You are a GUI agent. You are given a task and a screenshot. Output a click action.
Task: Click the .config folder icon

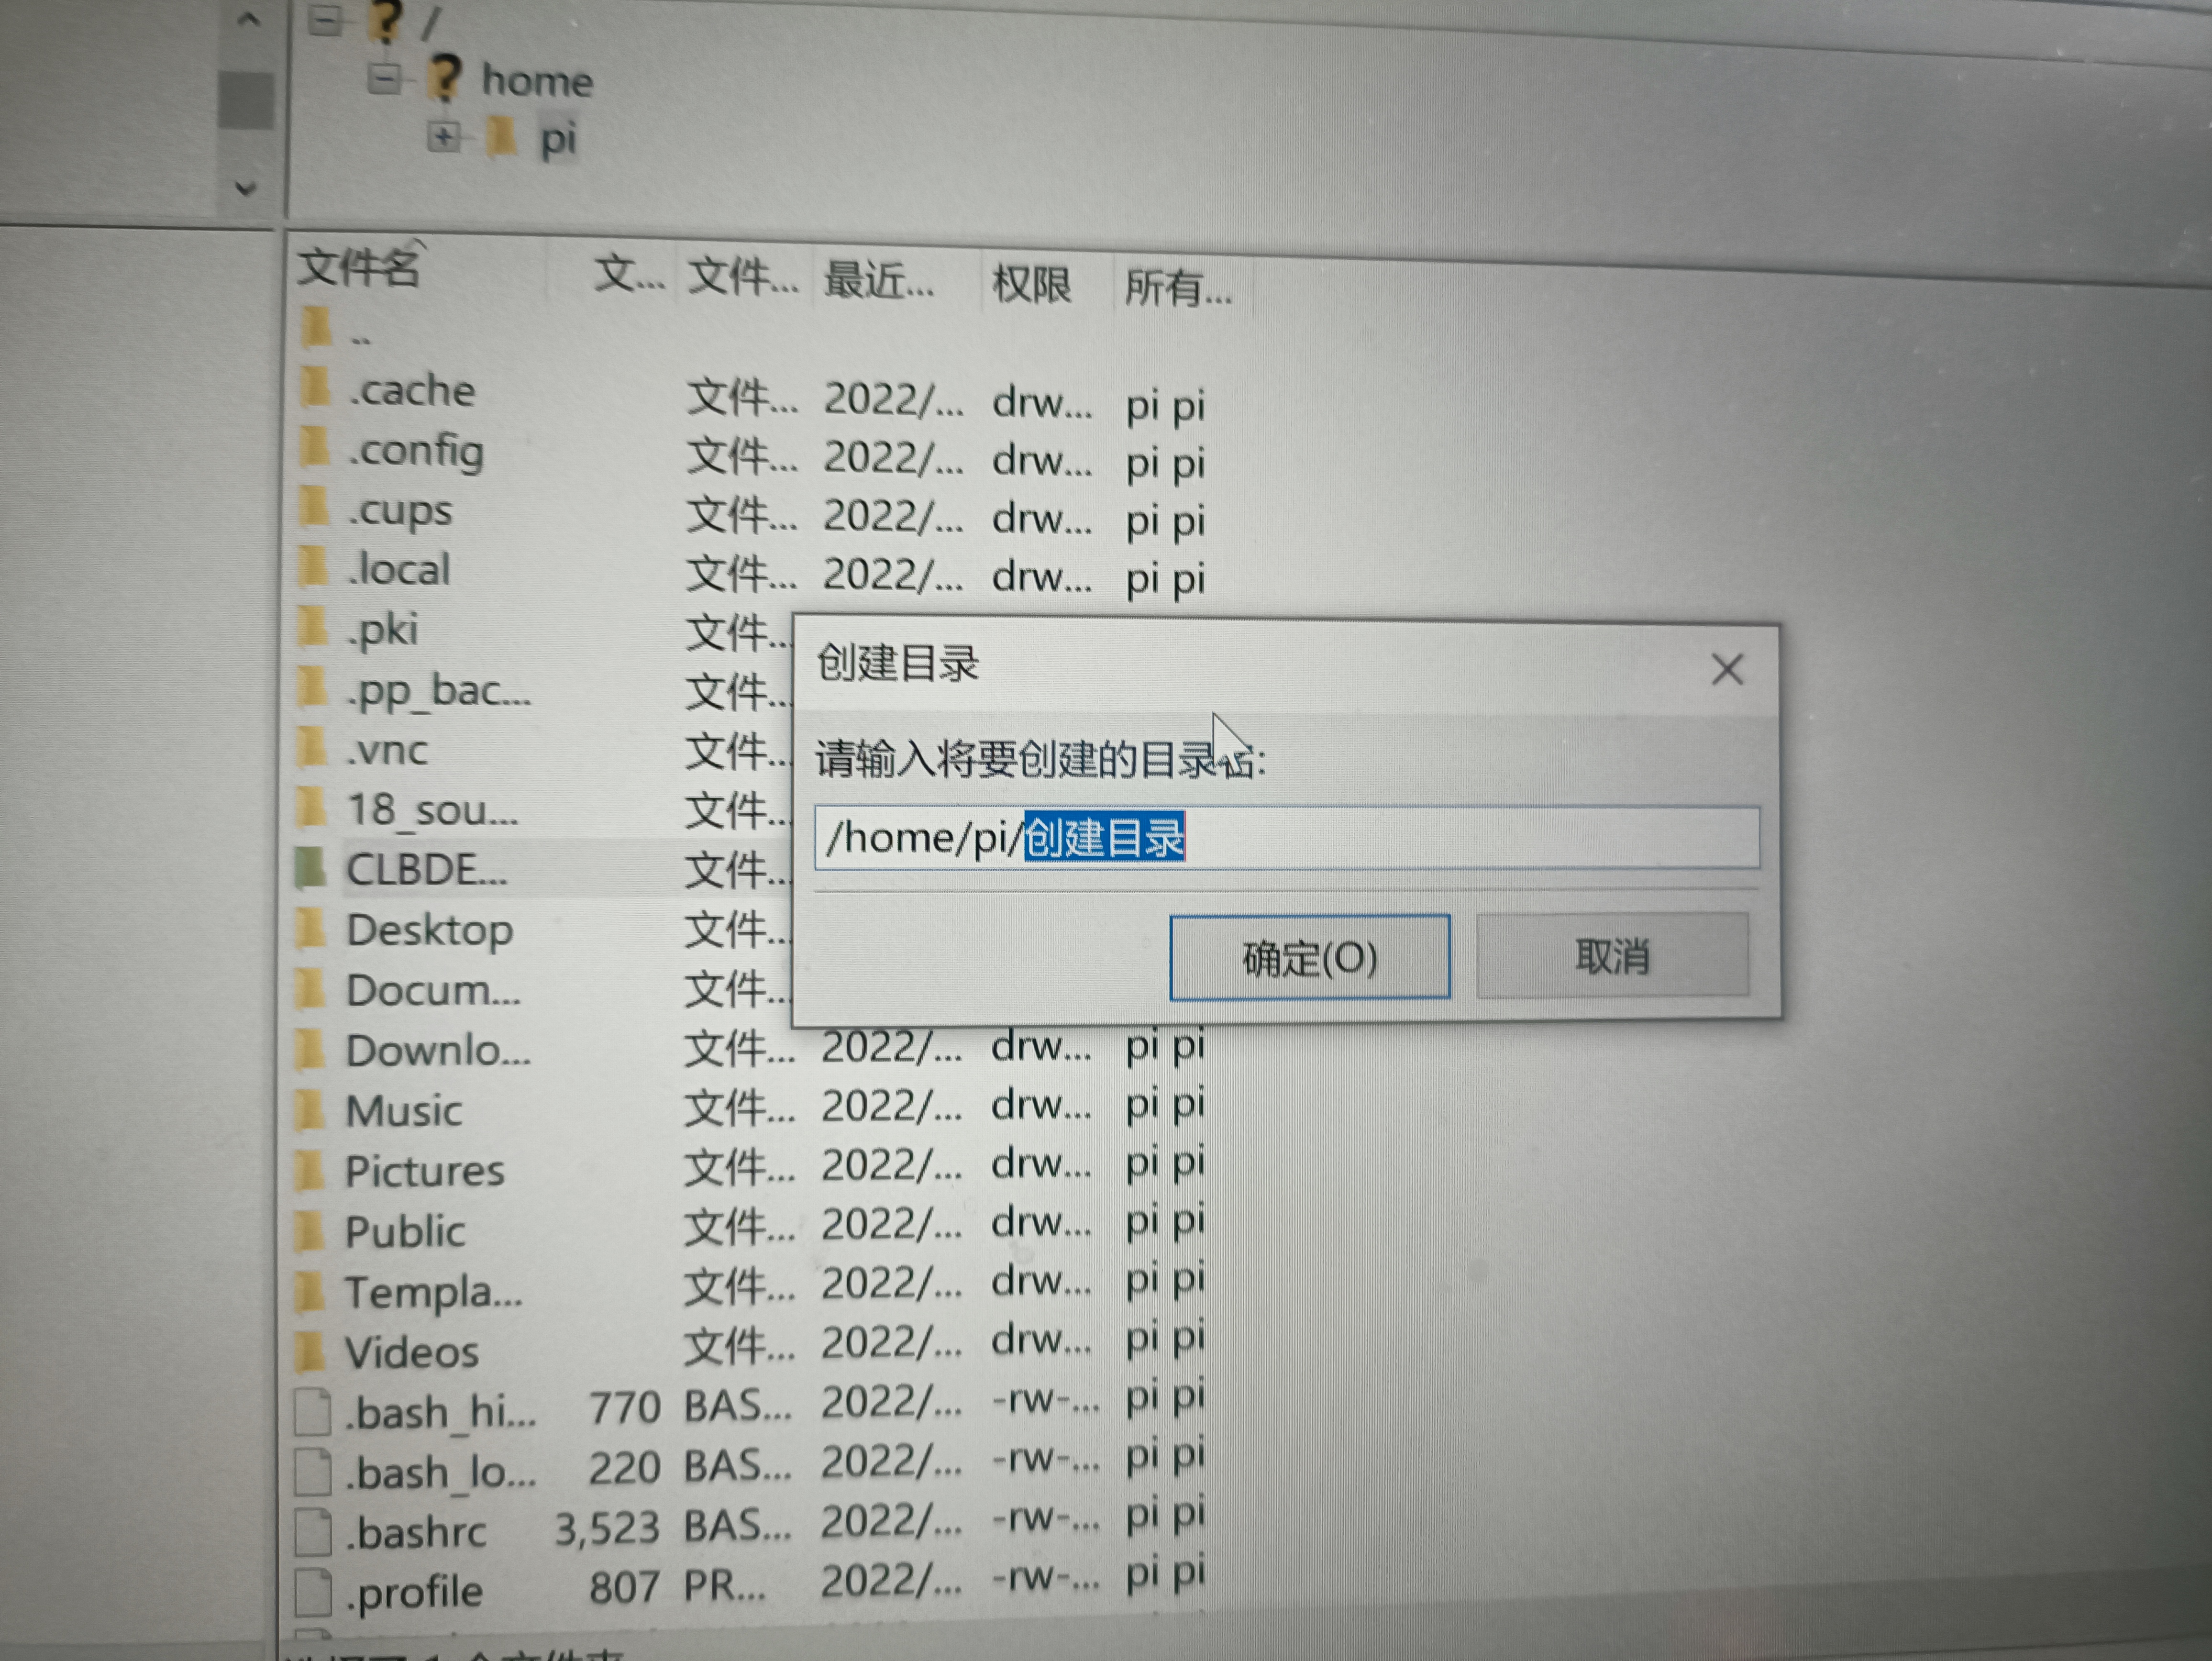tap(315, 447)
